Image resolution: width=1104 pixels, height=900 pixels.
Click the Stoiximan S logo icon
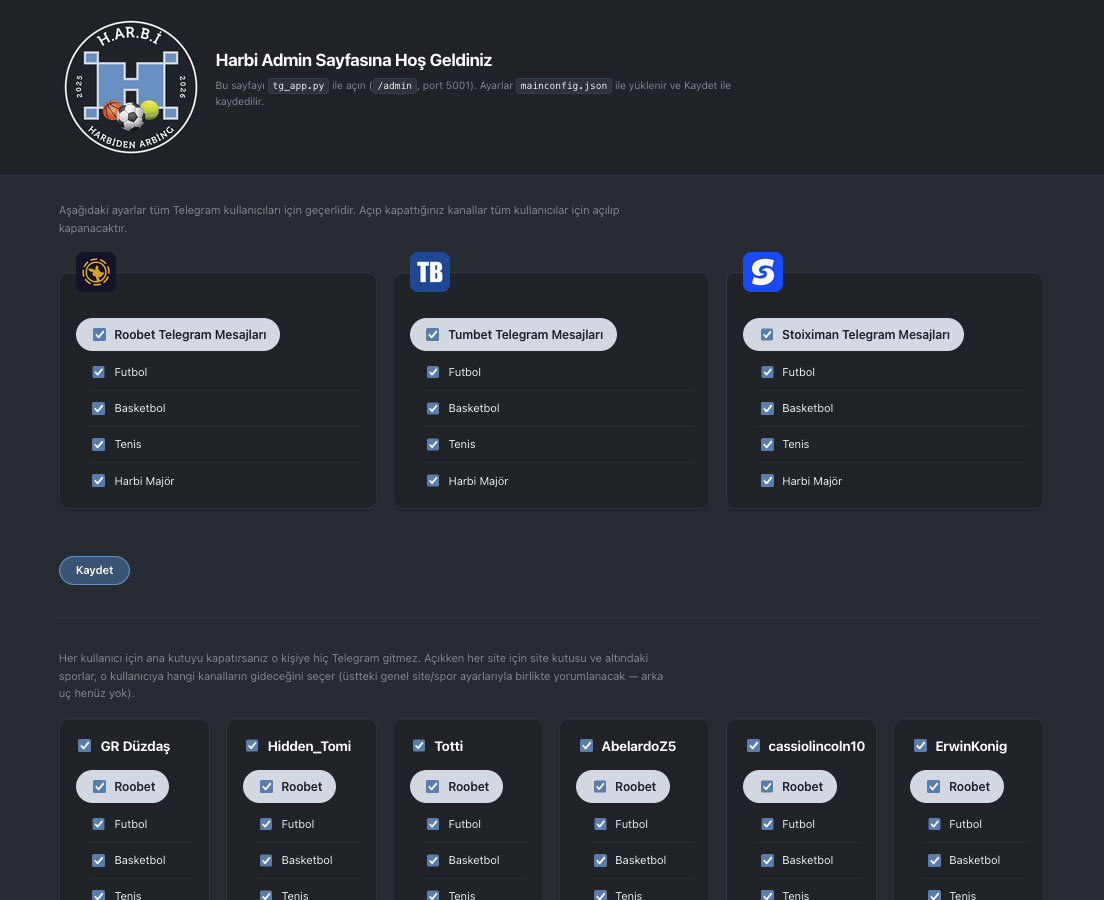tap(763, 272)
